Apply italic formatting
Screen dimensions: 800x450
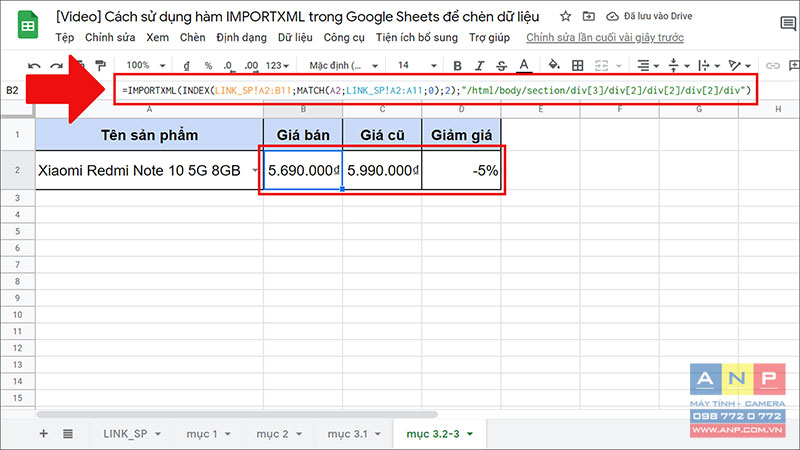[x=479, y=65]
